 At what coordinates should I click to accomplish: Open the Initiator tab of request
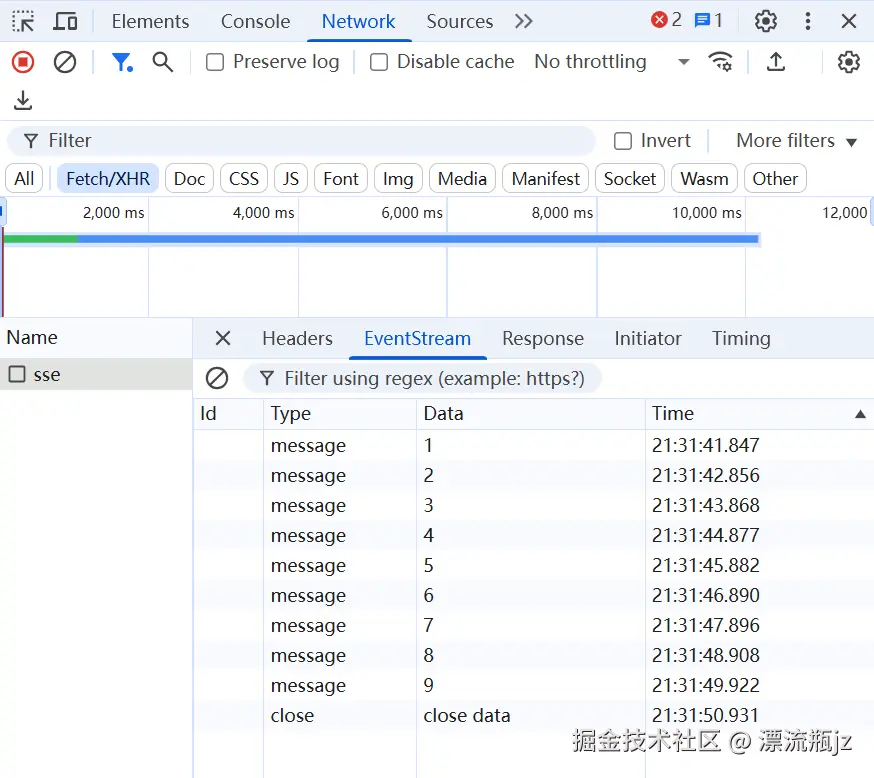(648, 338)
